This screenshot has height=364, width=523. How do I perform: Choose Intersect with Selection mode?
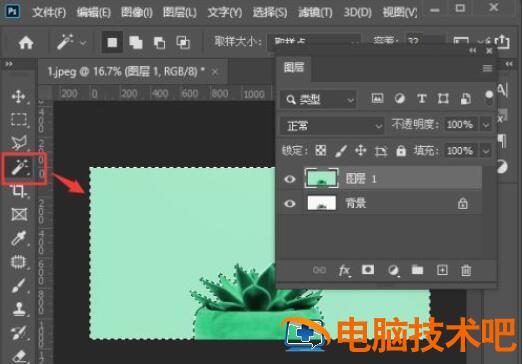point(183,42)
